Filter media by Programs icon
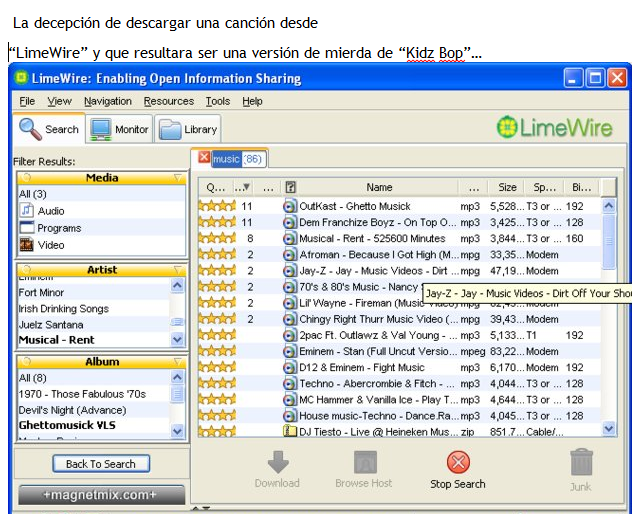Screen dimensions: 632x514 (x=27, y=227)
